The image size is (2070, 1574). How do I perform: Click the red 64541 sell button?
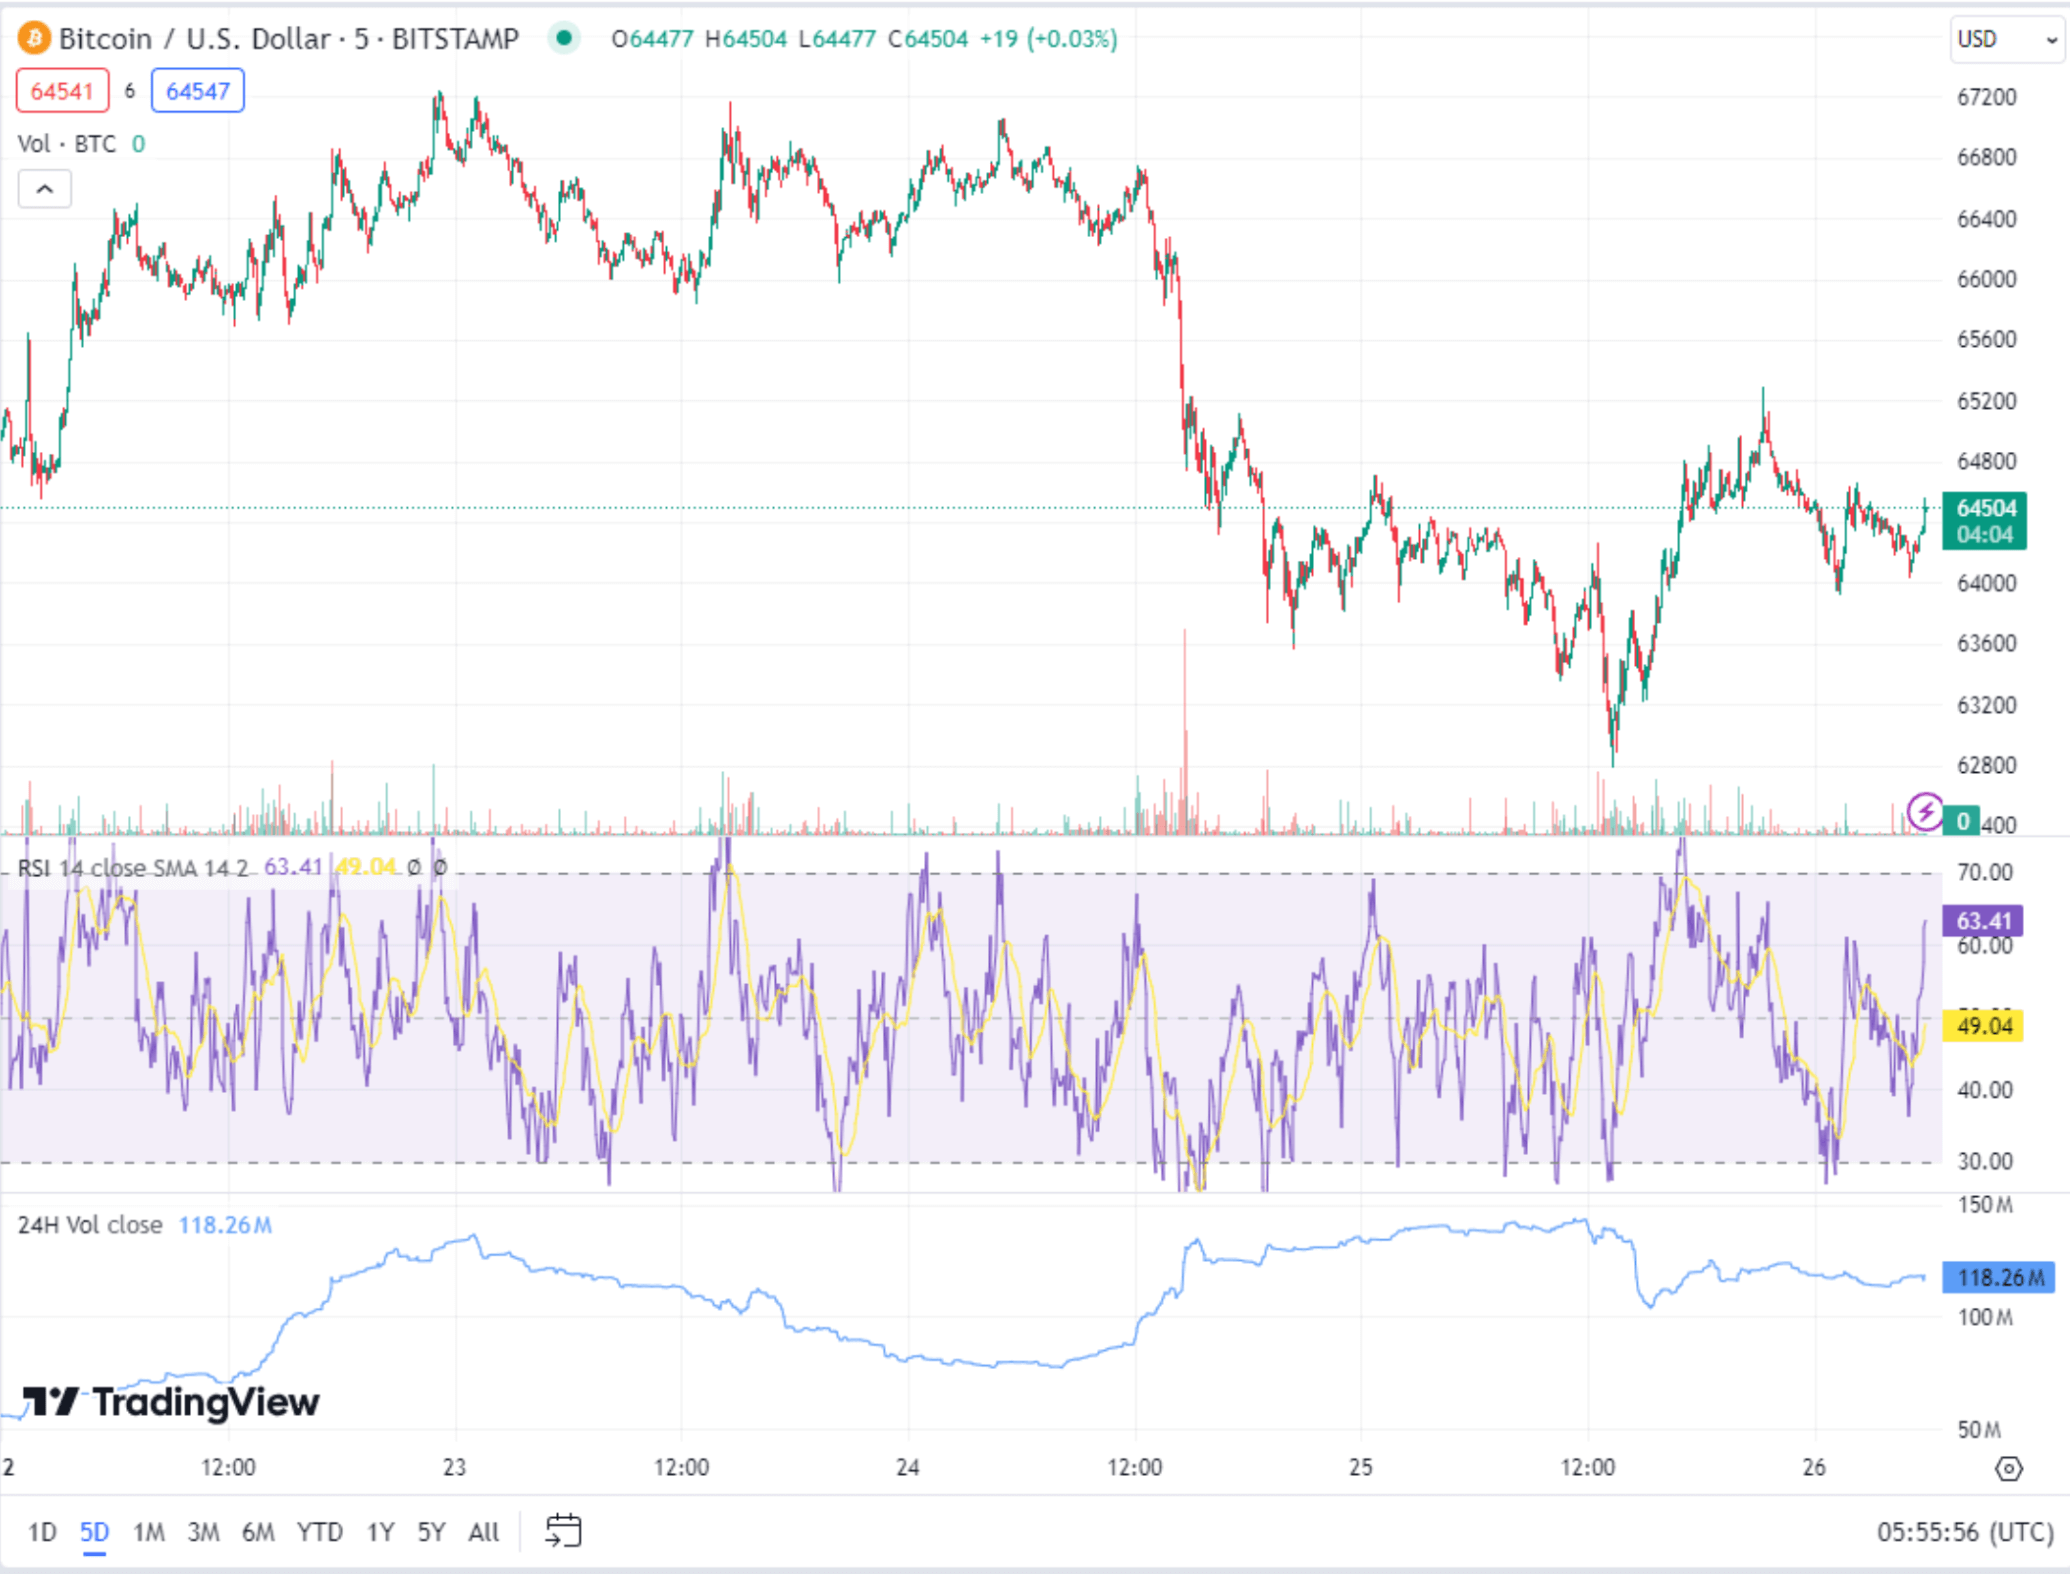(x=62, y=91)
